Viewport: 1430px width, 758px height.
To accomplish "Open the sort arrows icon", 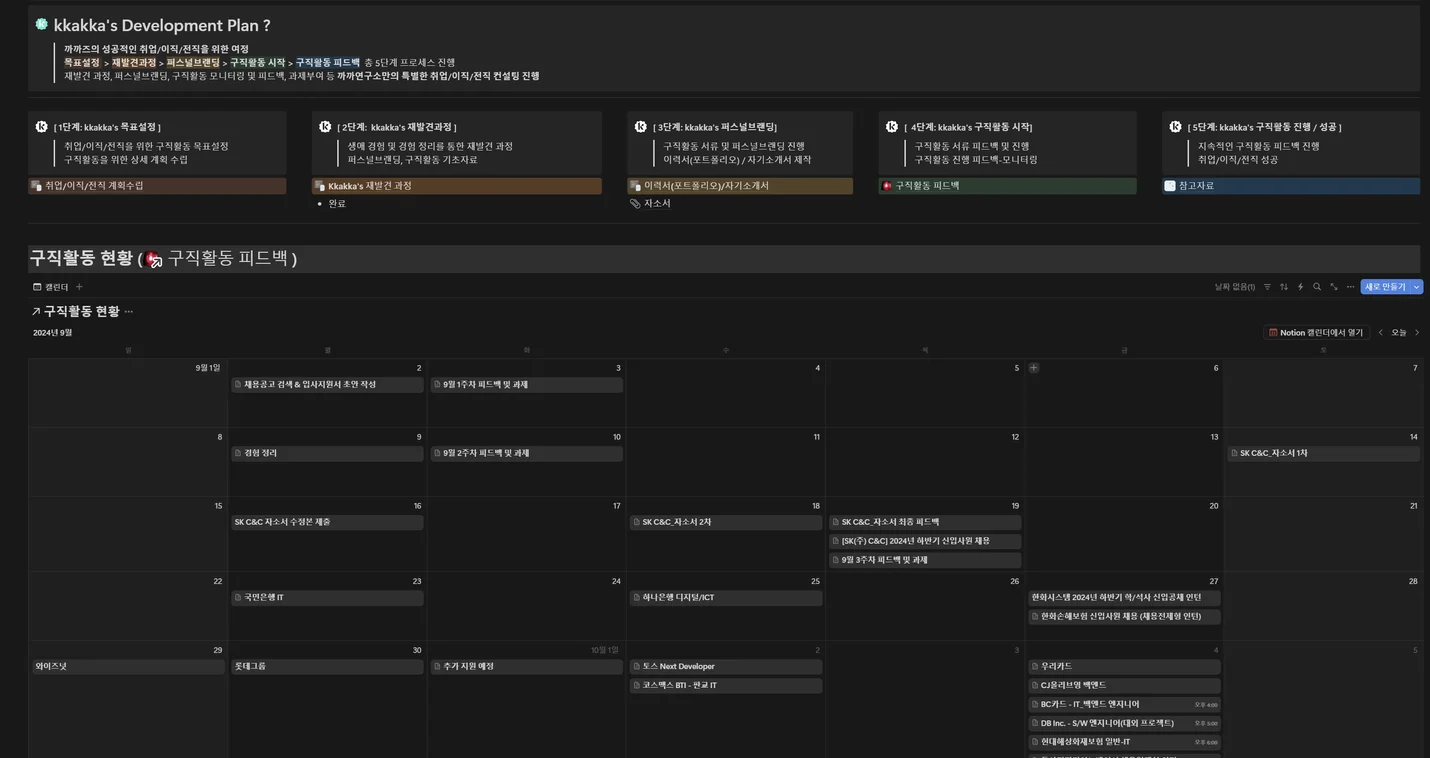I will pos(1284,287).
